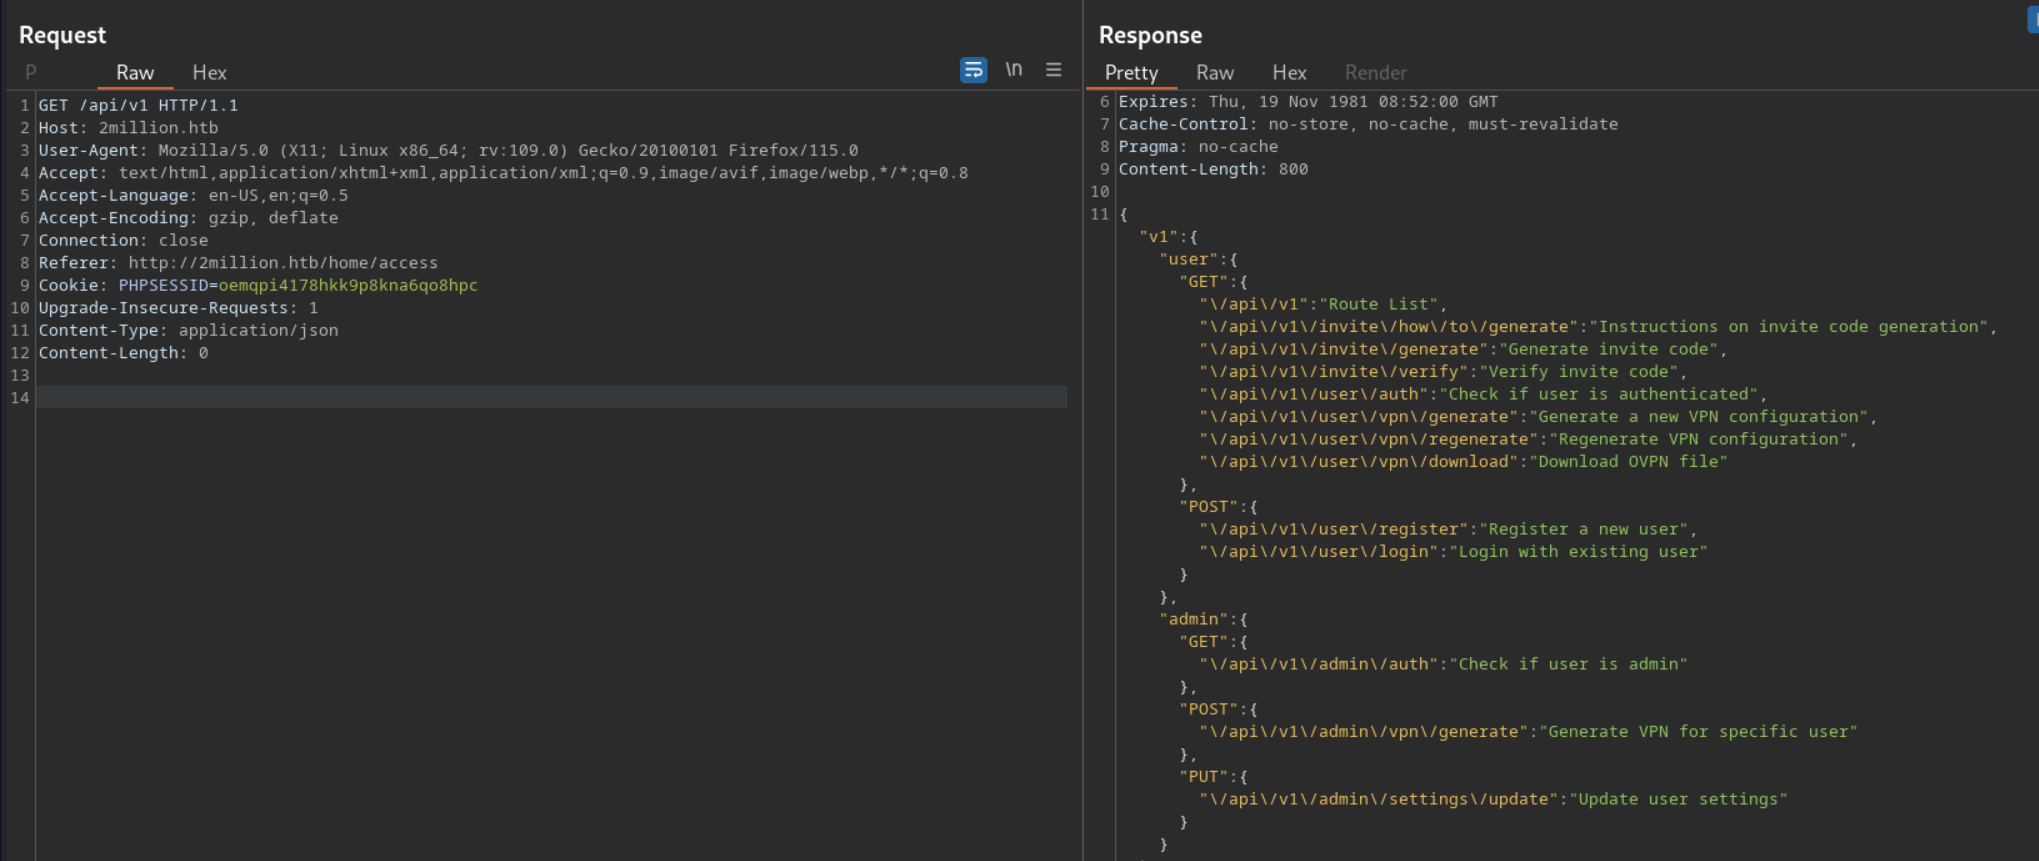Click the "Login with existing user" route line
2039x861 pixels.
point(1453,552)
